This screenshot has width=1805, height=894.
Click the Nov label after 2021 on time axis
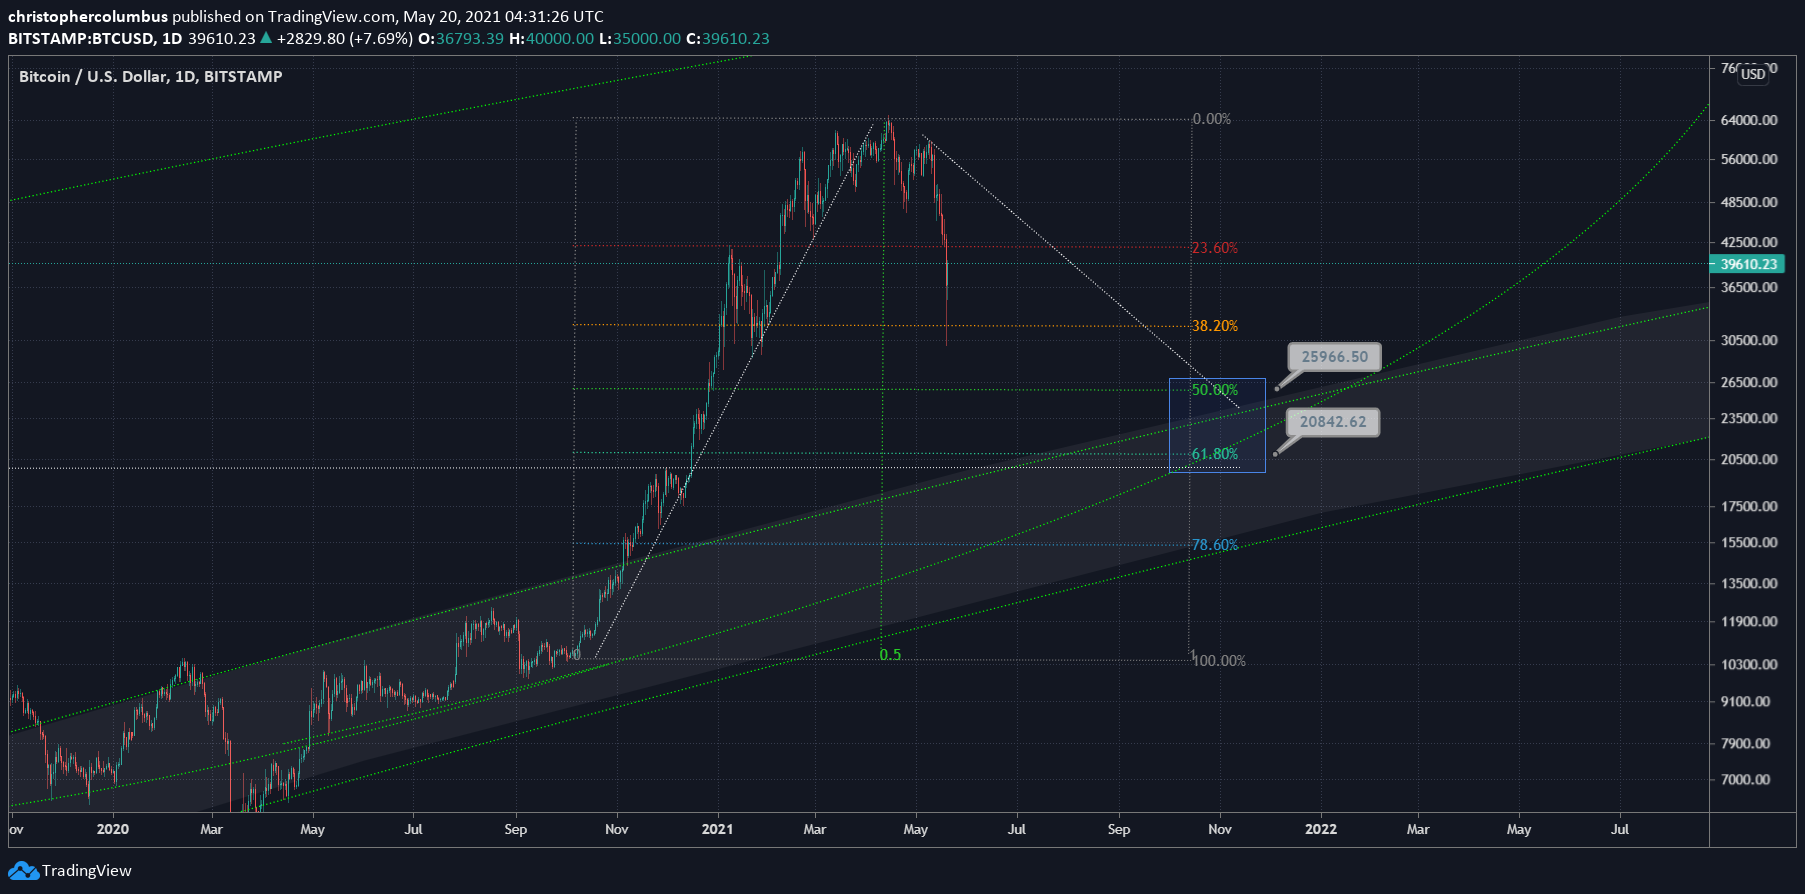pyautogui.click(x=1220, y=829)
